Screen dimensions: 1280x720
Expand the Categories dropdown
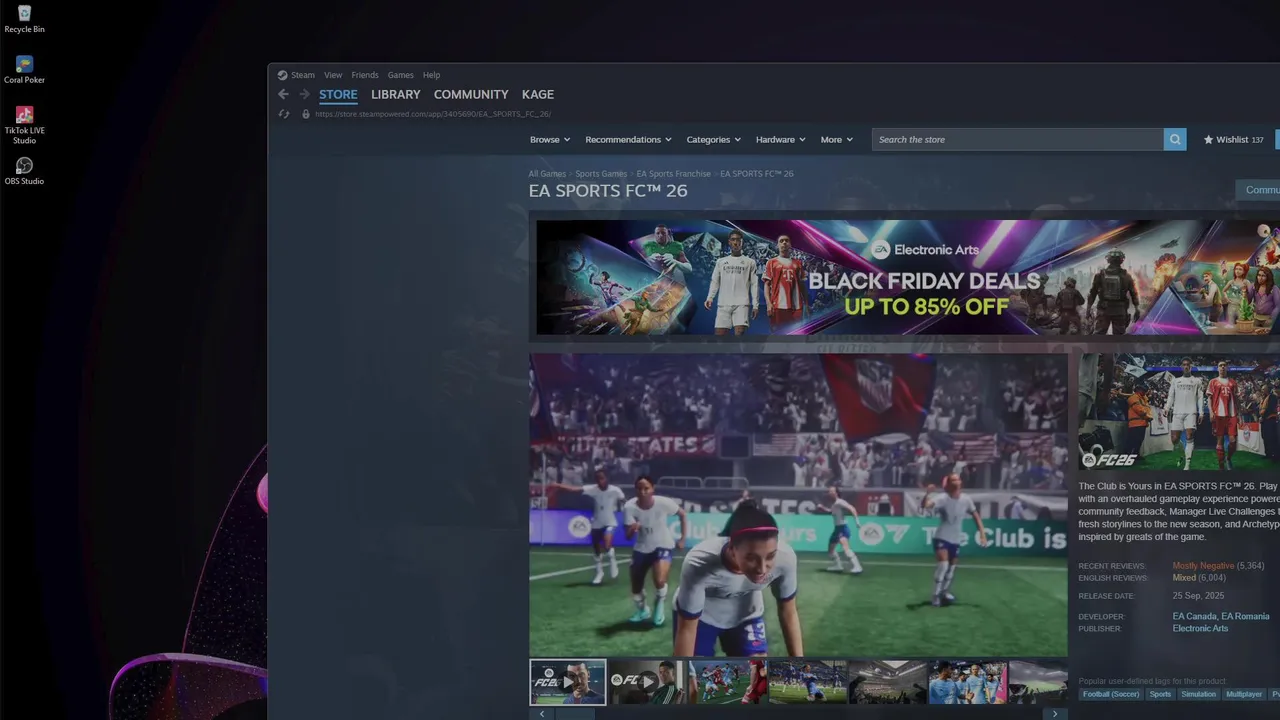[713, 140]
